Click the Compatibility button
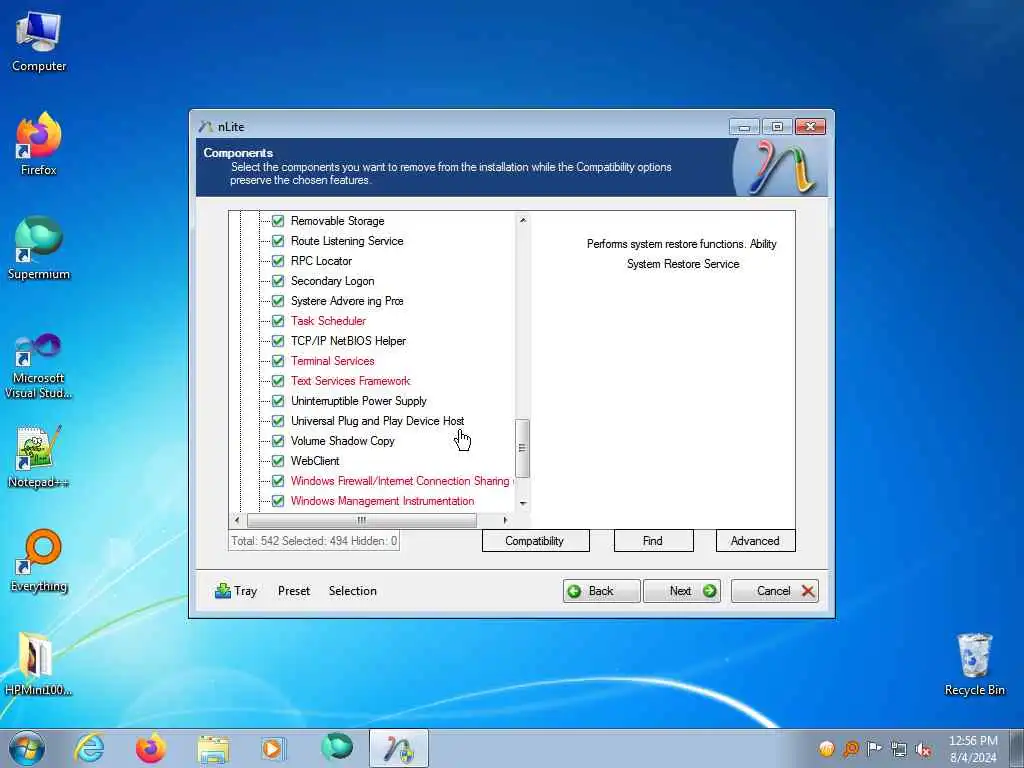The height and width of the screenshot is (768, 1024). pos(536,541)
